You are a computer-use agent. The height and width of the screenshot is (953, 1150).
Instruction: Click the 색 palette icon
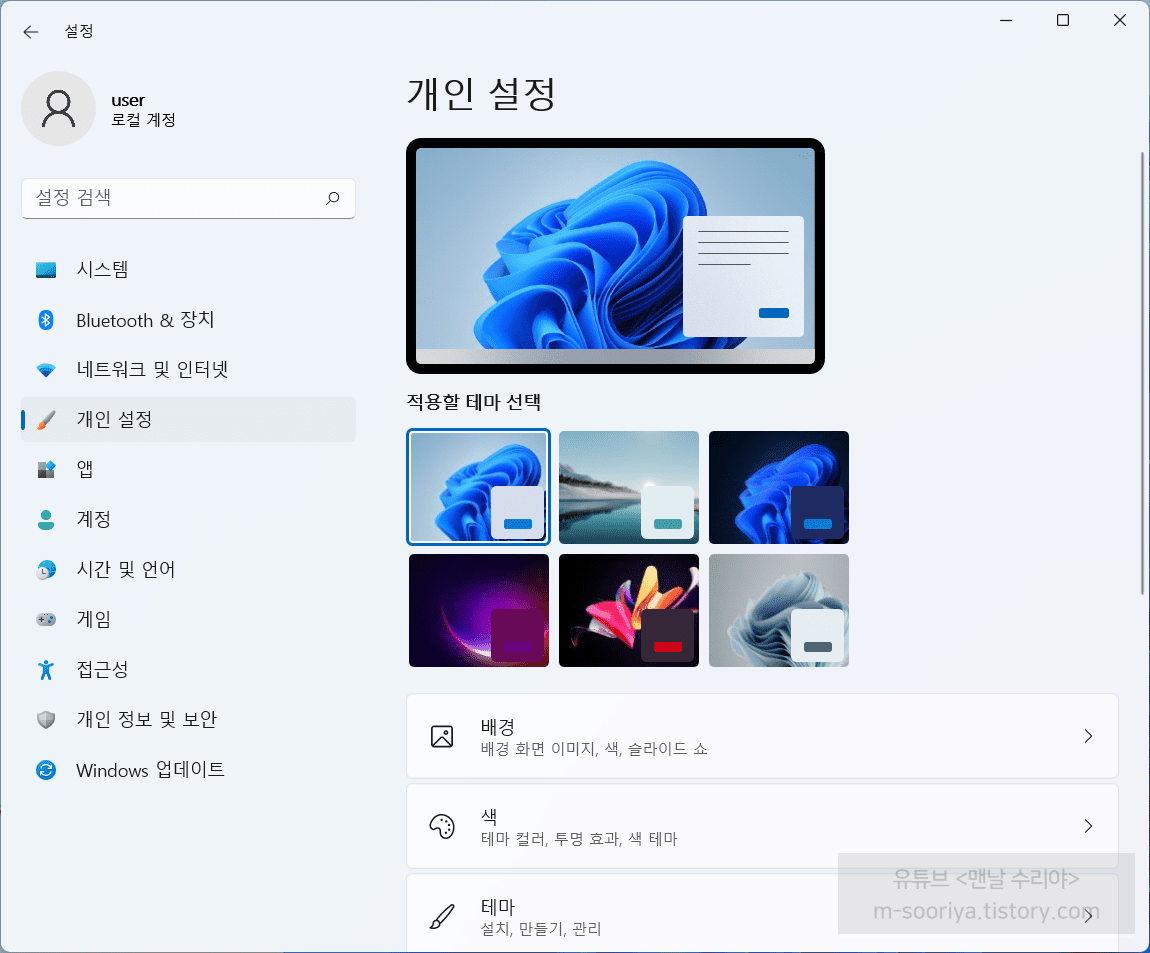442,826
